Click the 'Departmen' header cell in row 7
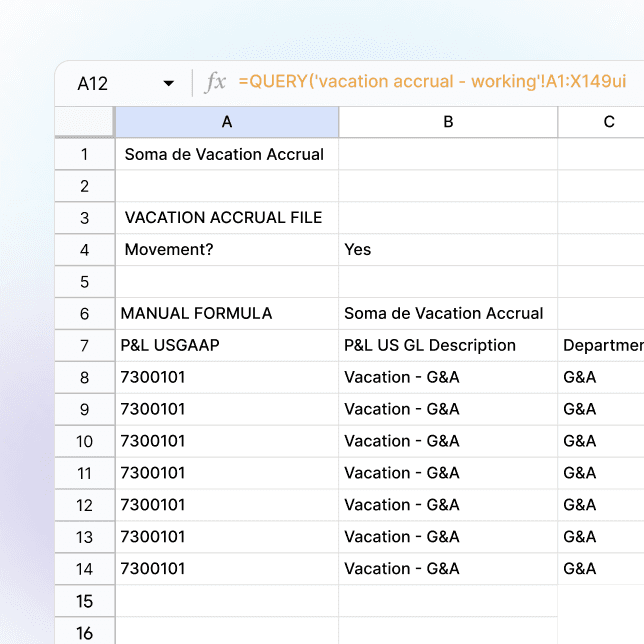The image size is (644, 644). 601,345
